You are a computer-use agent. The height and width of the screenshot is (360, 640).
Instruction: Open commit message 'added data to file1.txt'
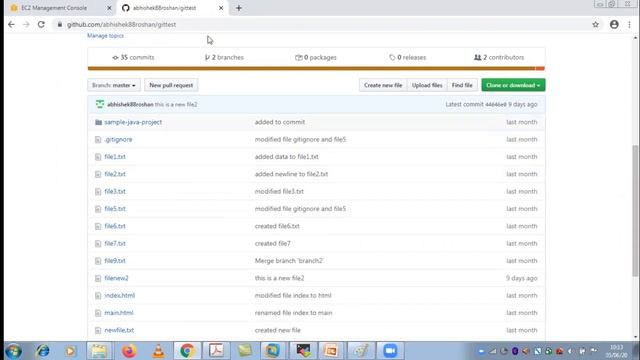(x=287, y=157)
